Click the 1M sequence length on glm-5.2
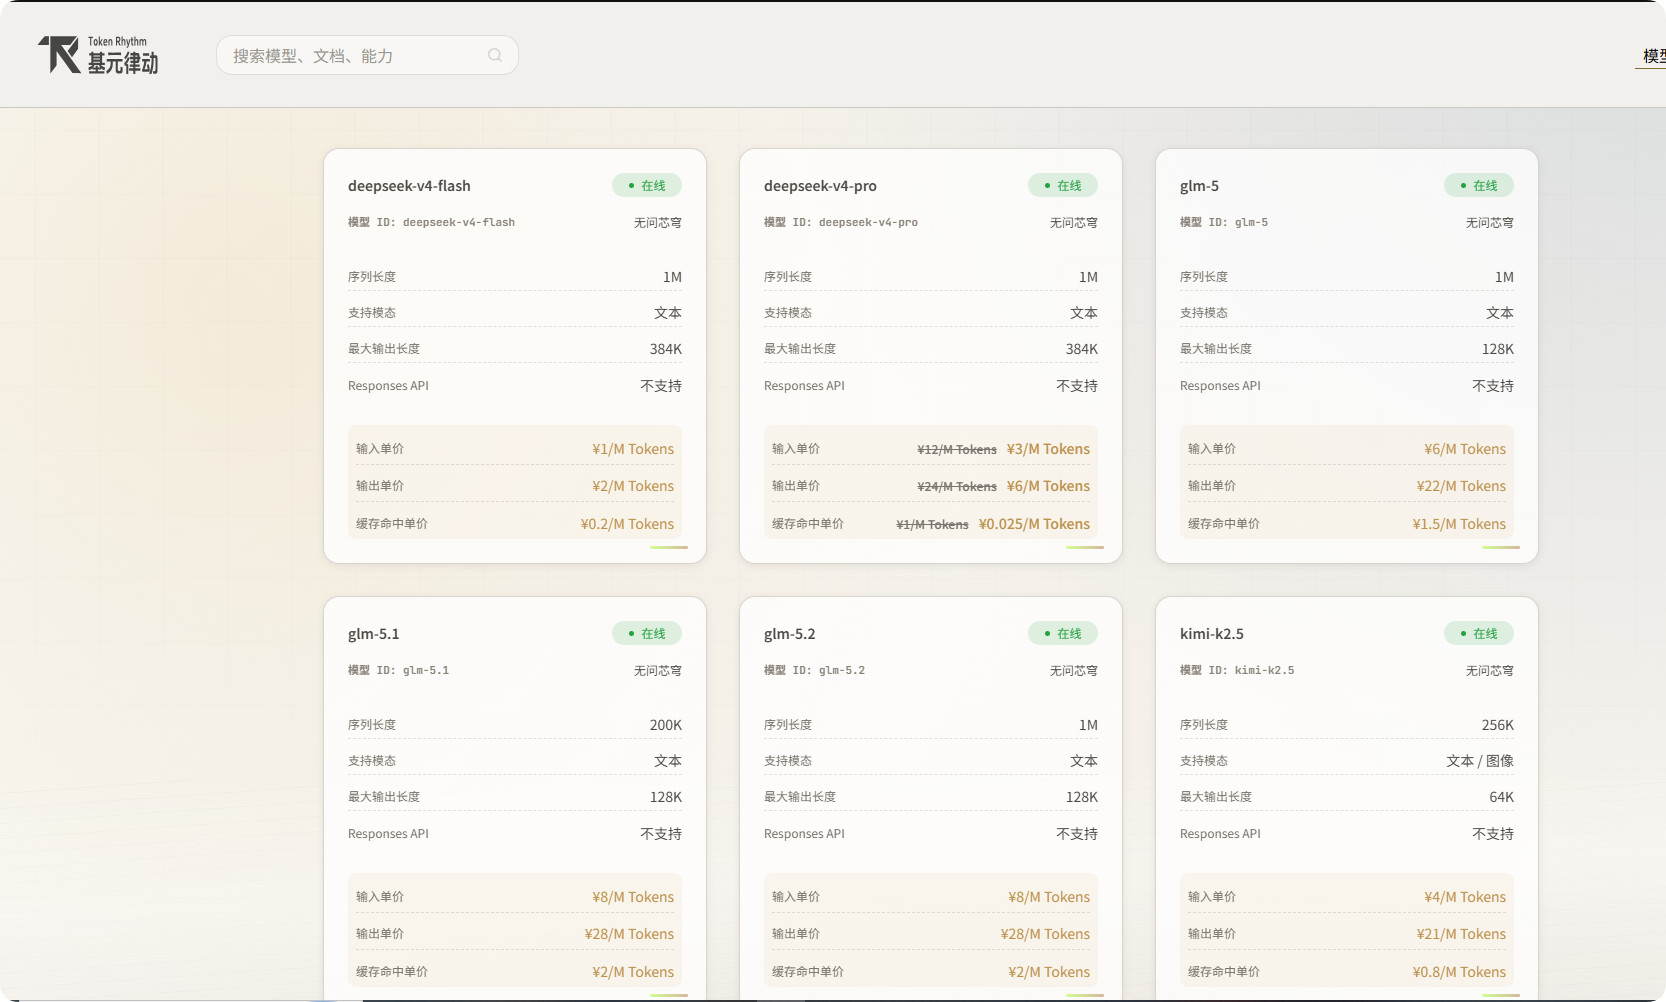Screen dimensions: 1666x1002 point(1088,725)
